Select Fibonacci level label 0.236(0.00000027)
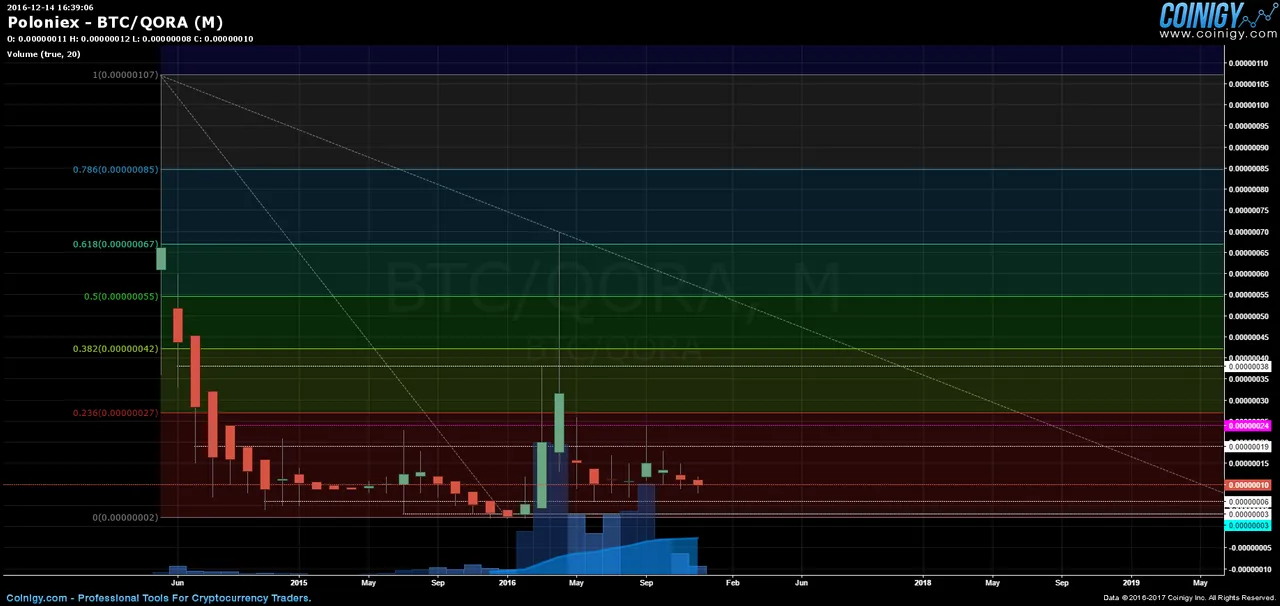Screen dimensions: 1280x606 pos(115,412)
